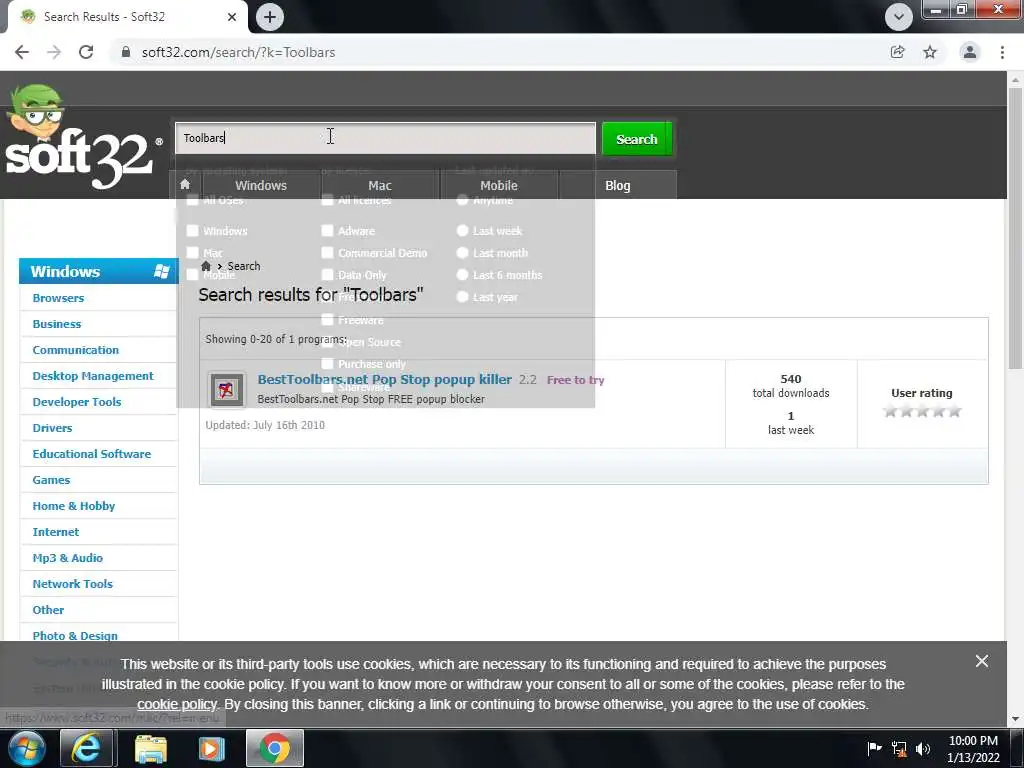Click the Action Center flag icon
Viewport: 1024px width, 768px height.
click(874, 748)
